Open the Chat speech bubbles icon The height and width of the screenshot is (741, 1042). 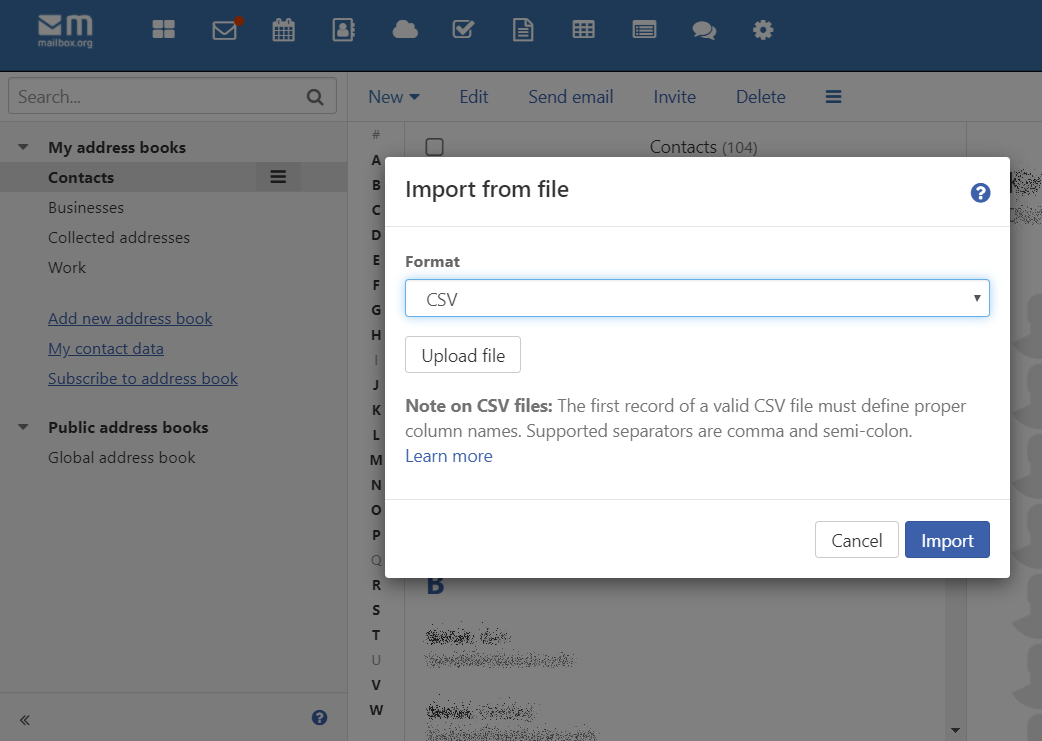[x=704, y=30]
